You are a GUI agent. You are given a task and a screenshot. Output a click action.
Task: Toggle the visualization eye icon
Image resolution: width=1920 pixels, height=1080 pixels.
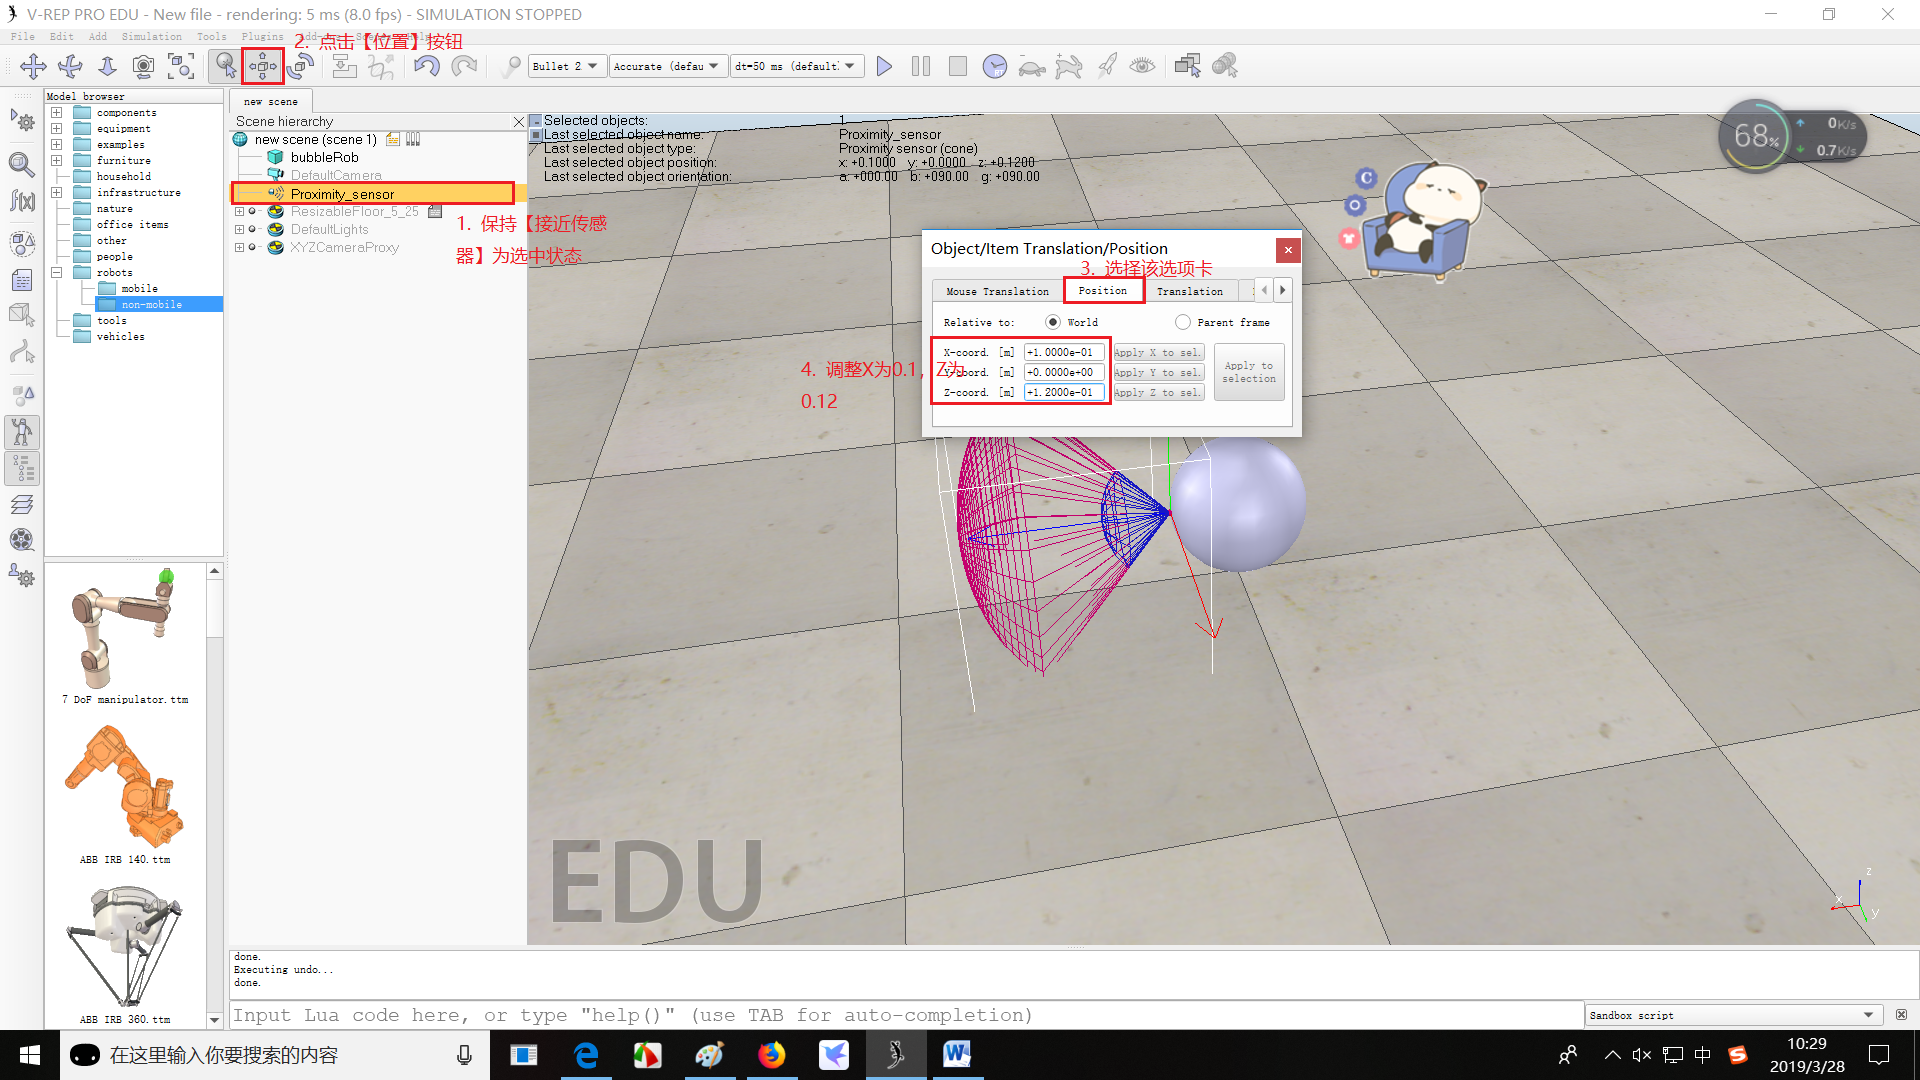pyautogui.click(x=1142, y=66)
